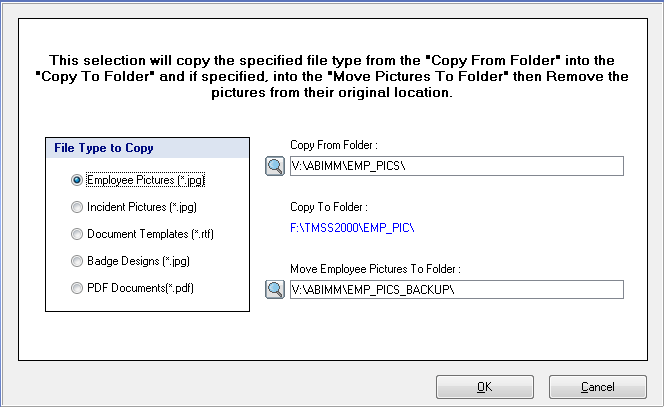The height and width of the screenshot is (407, 664).
Task: Focus the V:\ABIMM\EMP_PICS_BACKUP\ text box
Action: (x=456, y=290)
